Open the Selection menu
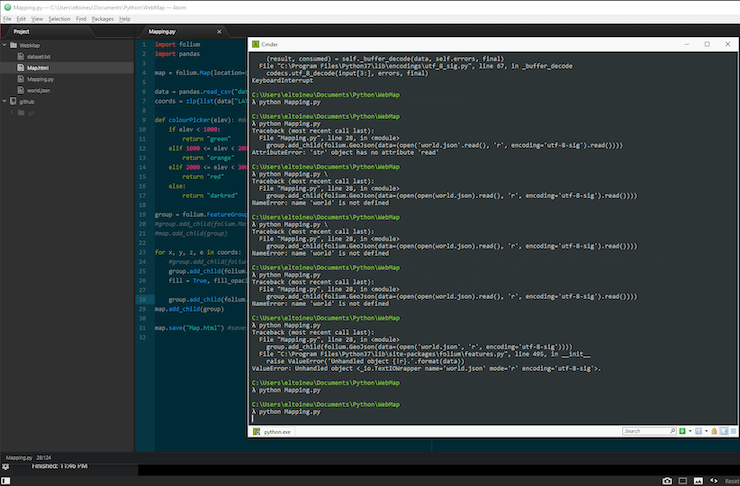This screenshot has width=740, height=486. coord(59,18)
